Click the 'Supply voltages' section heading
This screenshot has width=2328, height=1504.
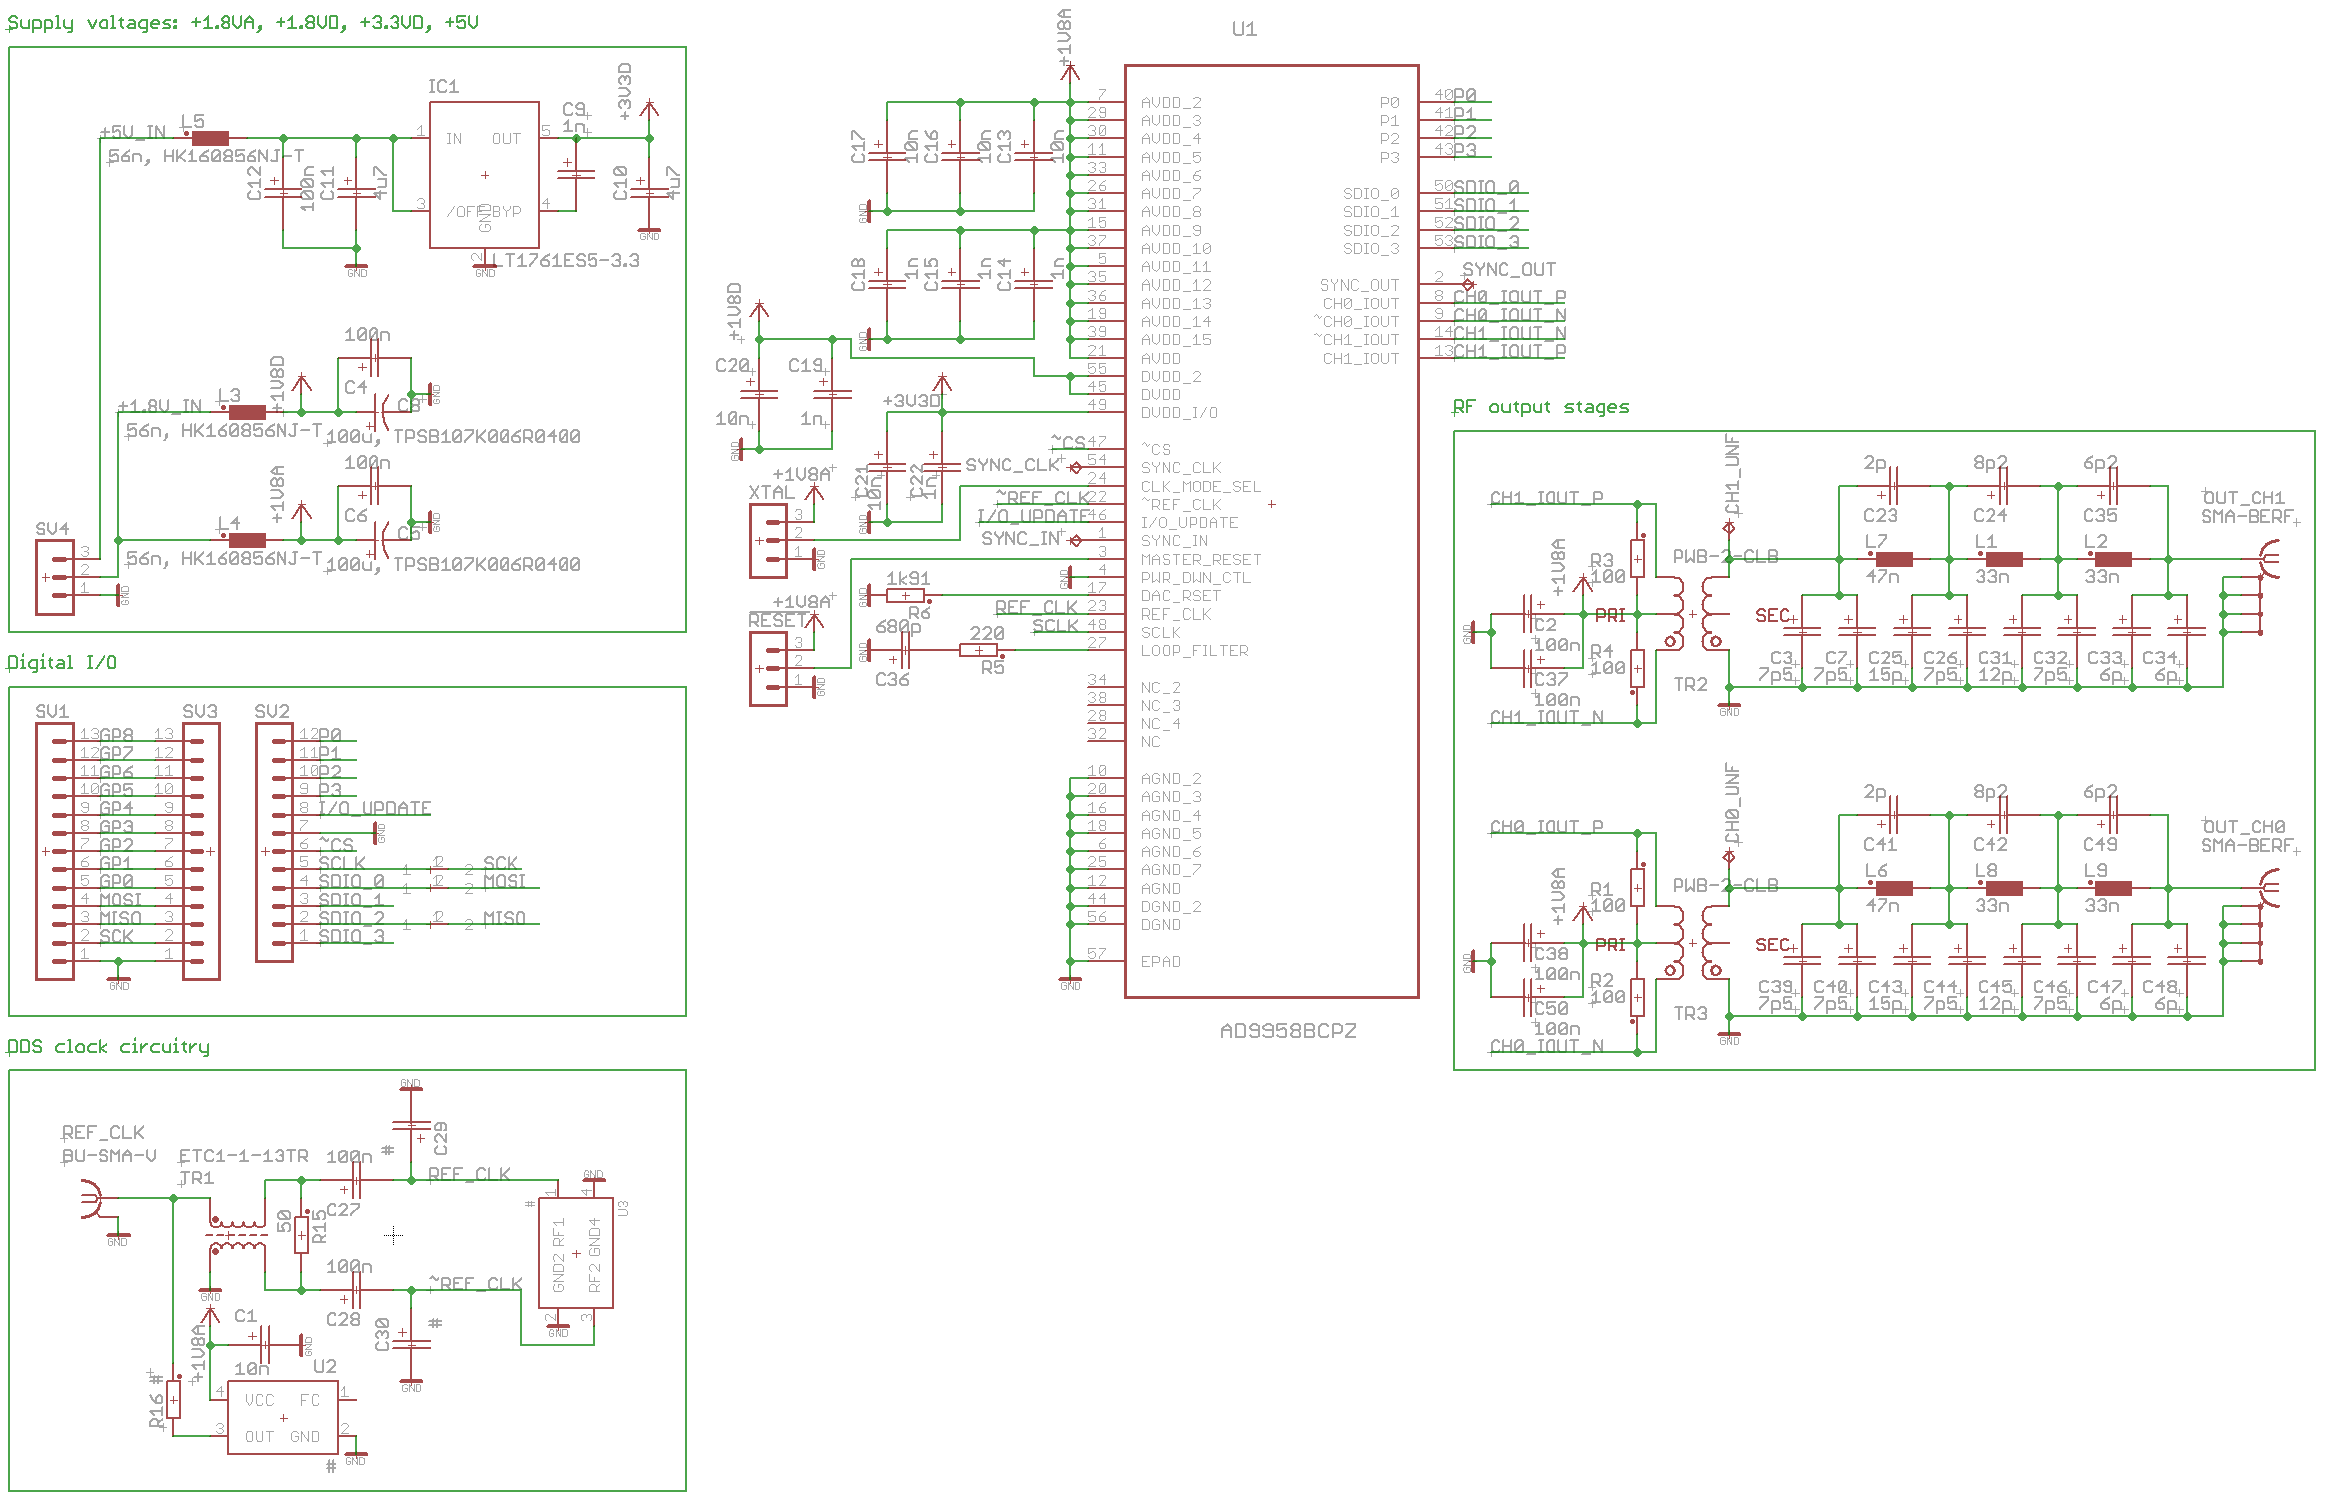point(243,22)
